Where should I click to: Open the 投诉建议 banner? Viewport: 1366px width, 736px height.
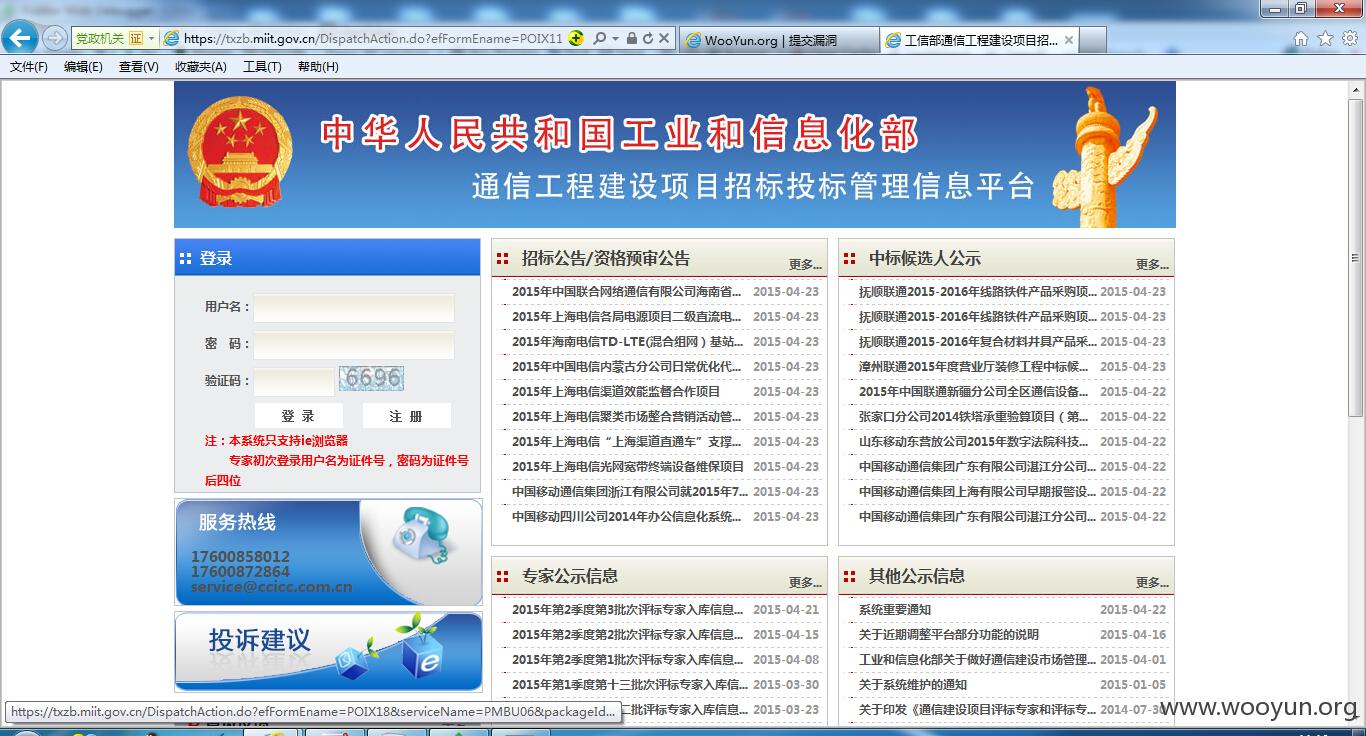(328, 651)
